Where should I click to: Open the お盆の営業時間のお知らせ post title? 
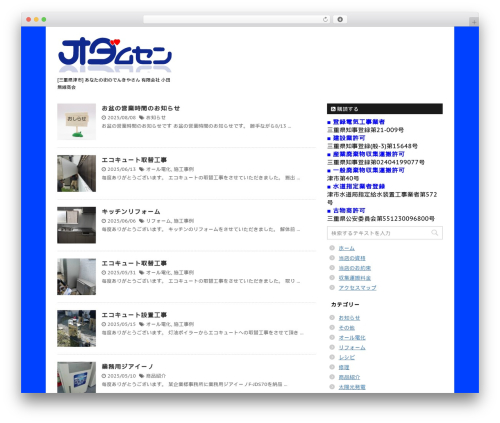pos(140,108)
